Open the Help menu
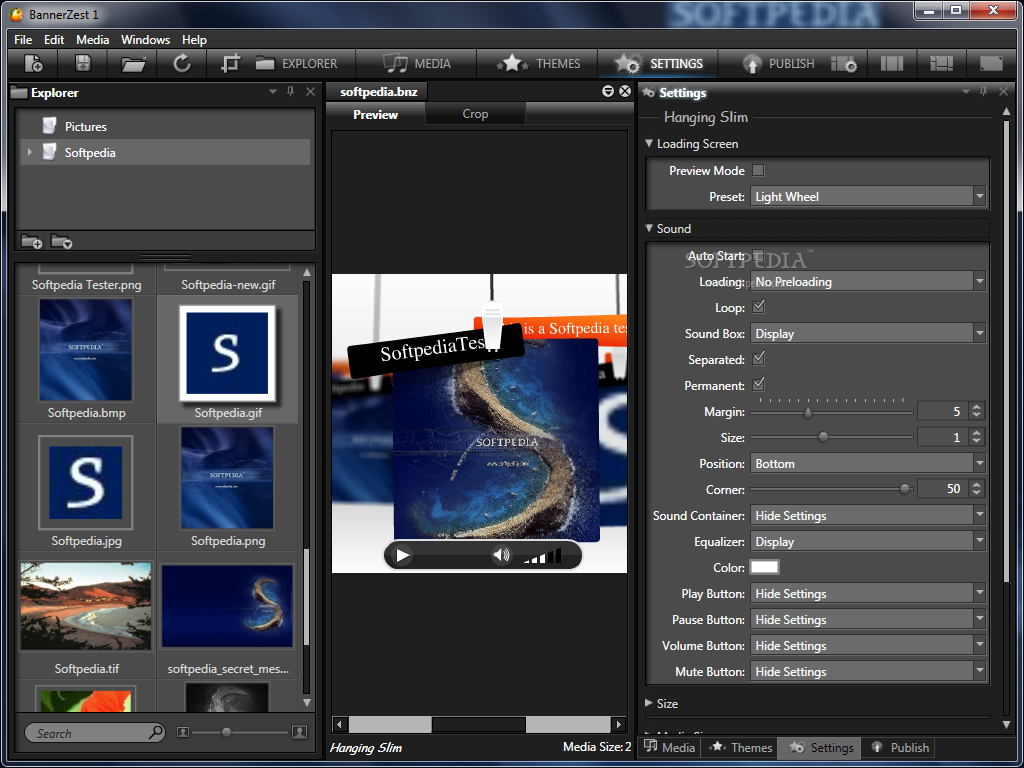 point(194,40)
